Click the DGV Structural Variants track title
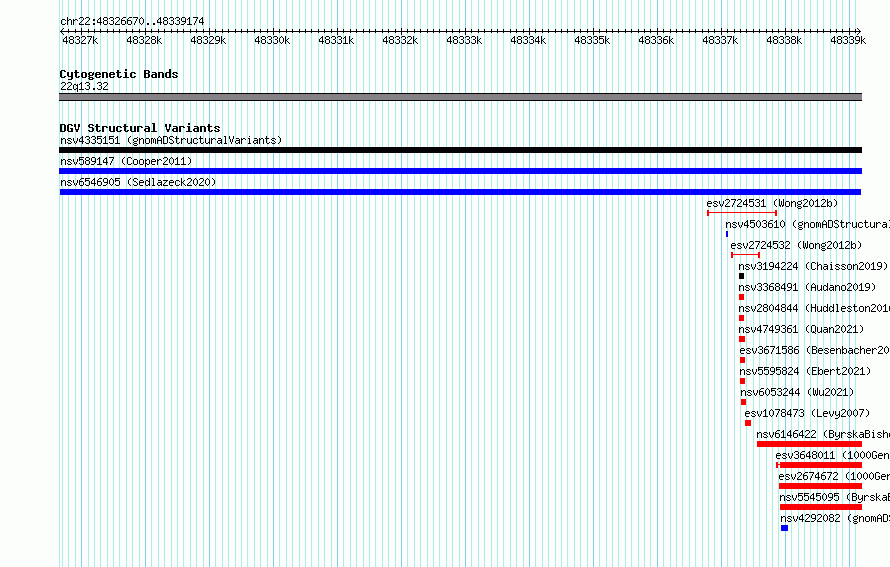 [x=140, y=128]
